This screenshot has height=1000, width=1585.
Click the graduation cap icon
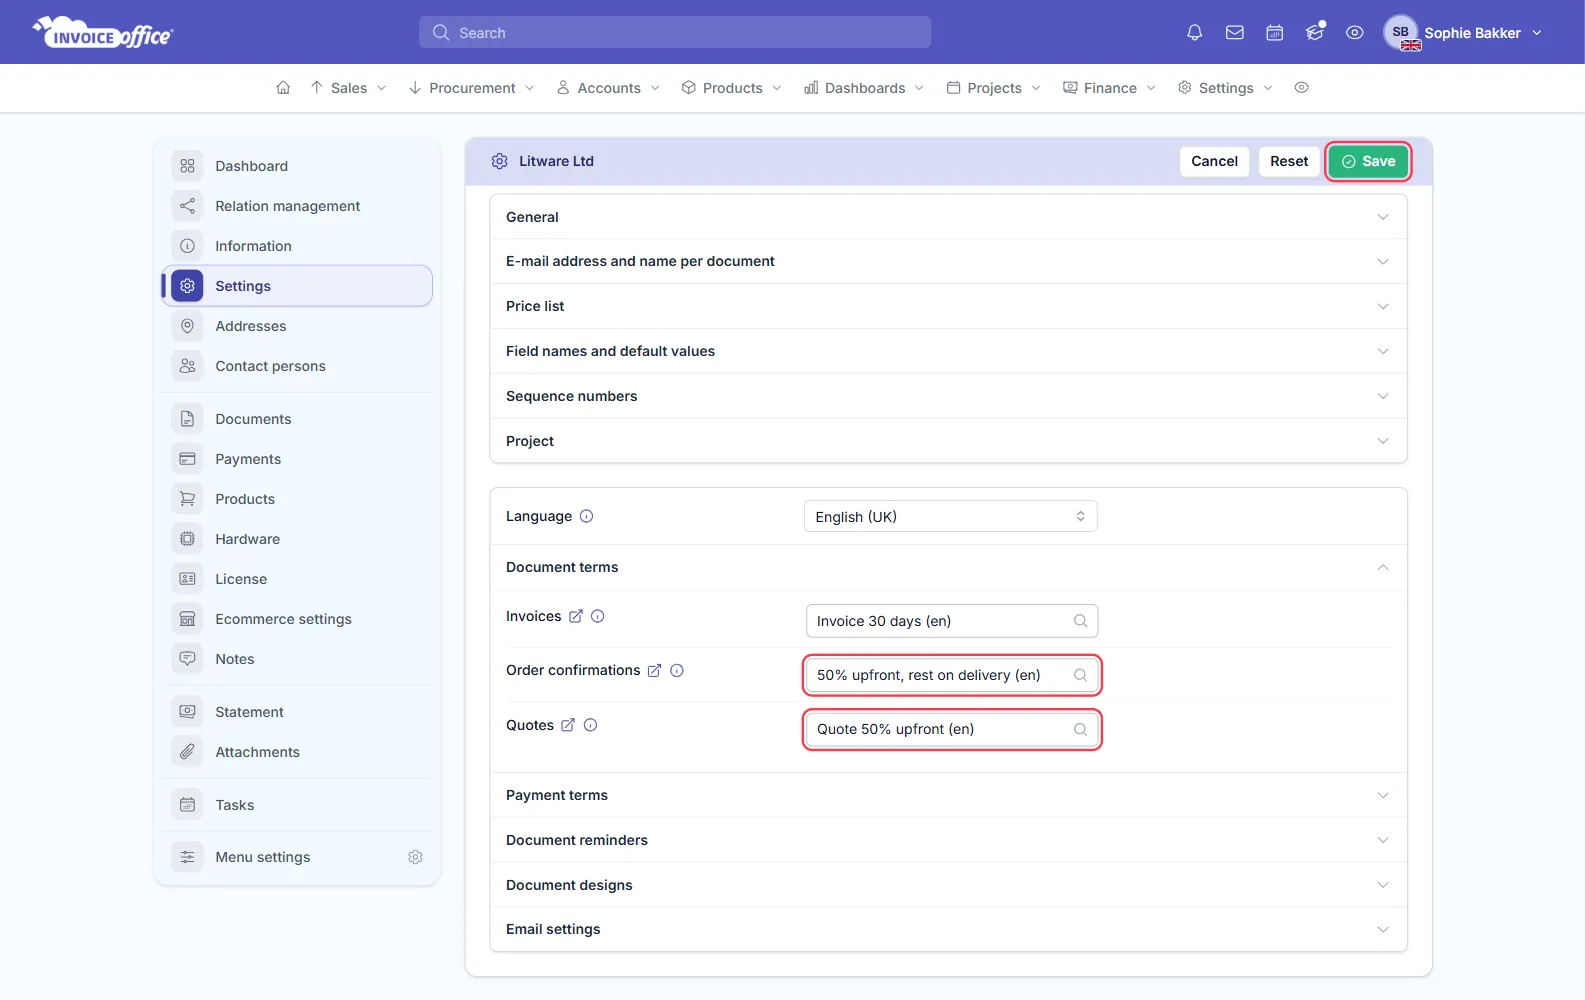(x=1315, y=33)
